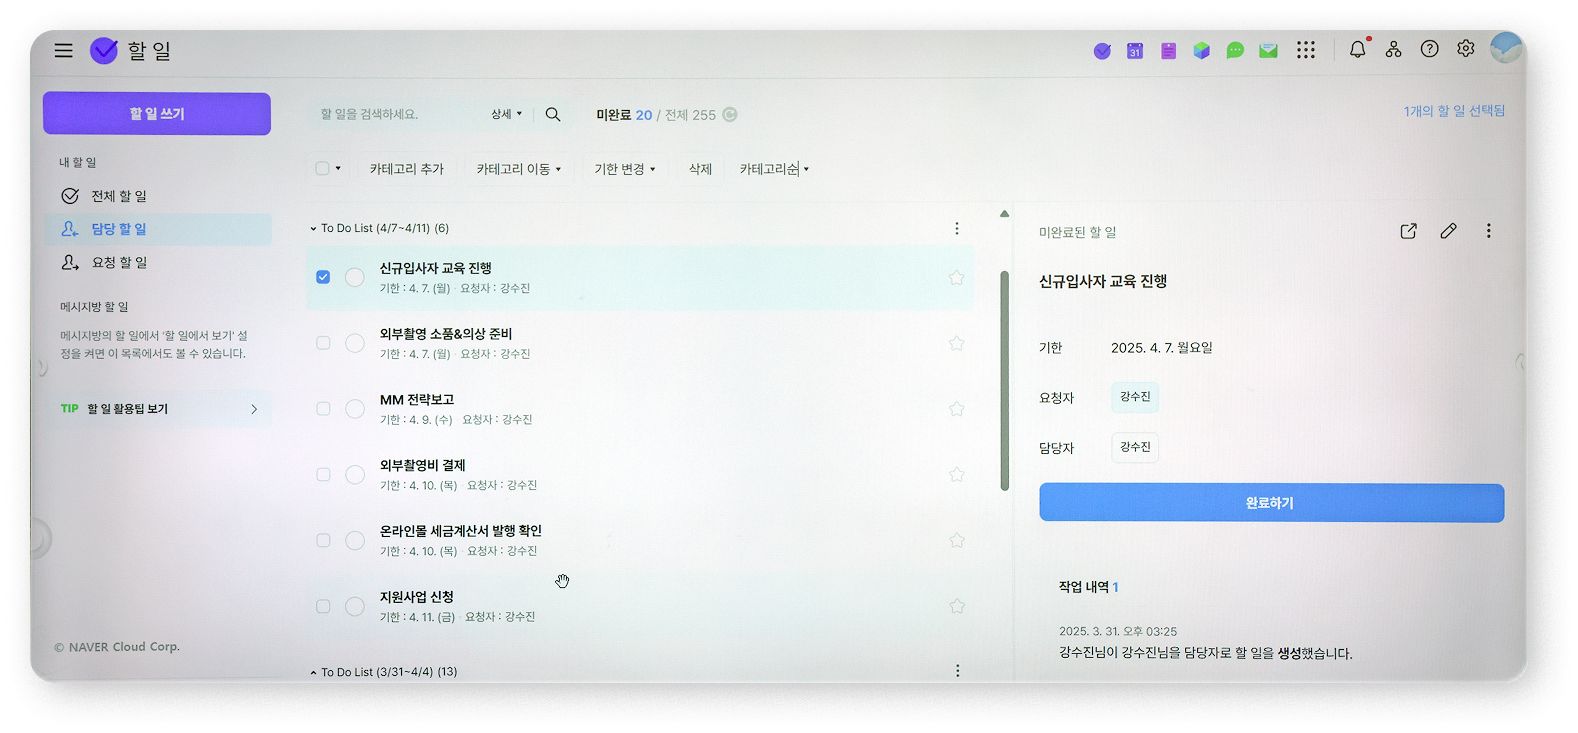The height and width of the screenshot is (733, 1578).
Task: Open the app grid launcher
Action: click(x=1306, y=50)
